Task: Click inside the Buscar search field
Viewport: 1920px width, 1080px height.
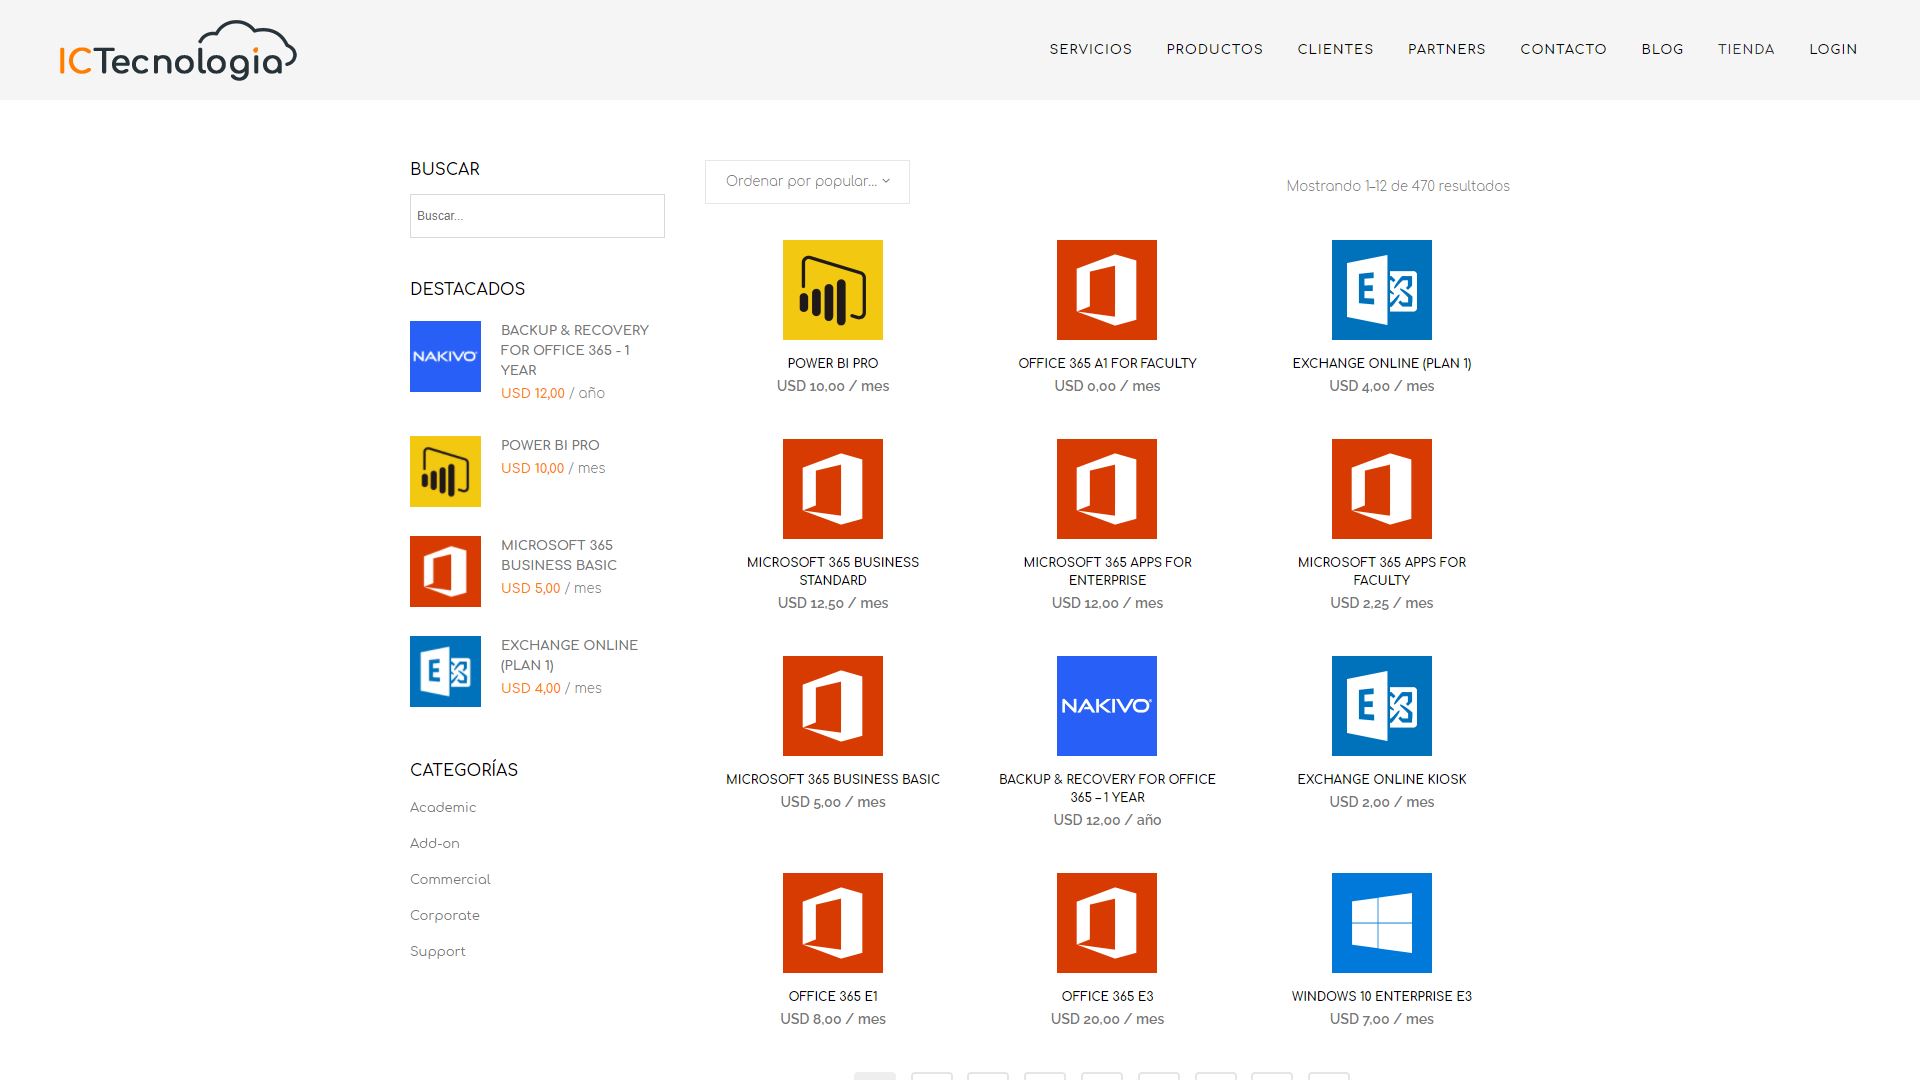Action: (536, 215)
